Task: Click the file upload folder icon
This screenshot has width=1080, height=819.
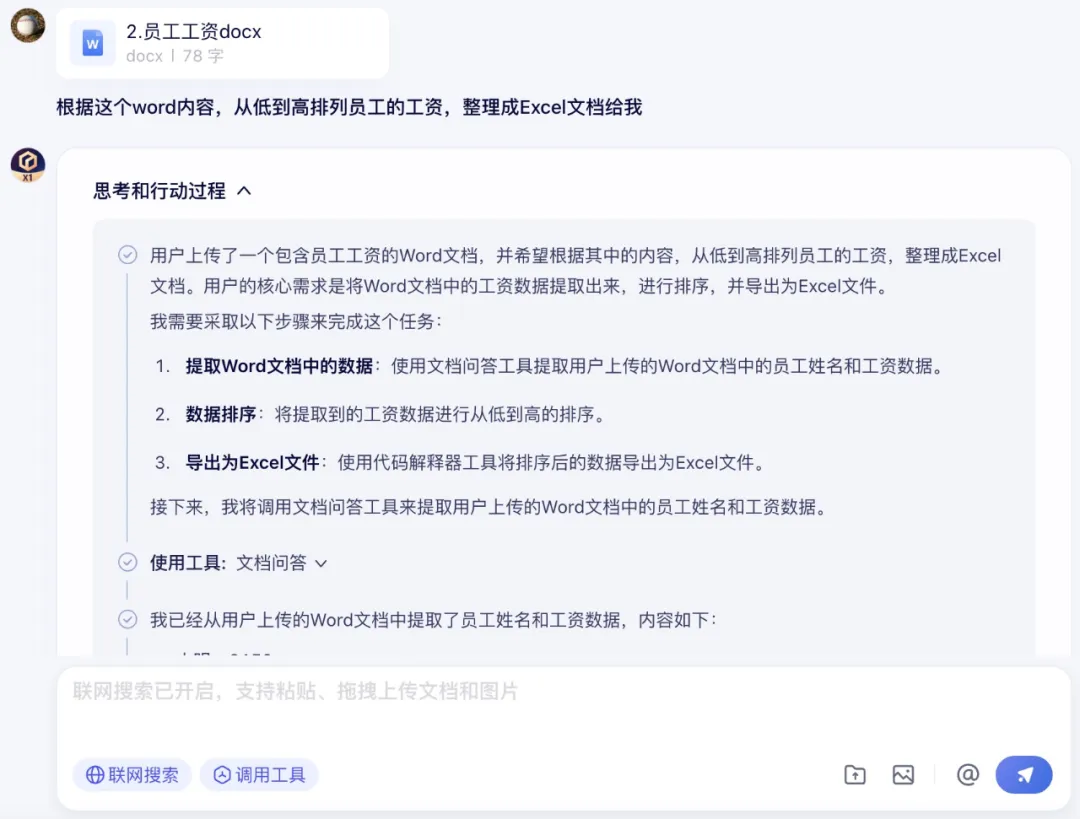Action: [855, 775]
